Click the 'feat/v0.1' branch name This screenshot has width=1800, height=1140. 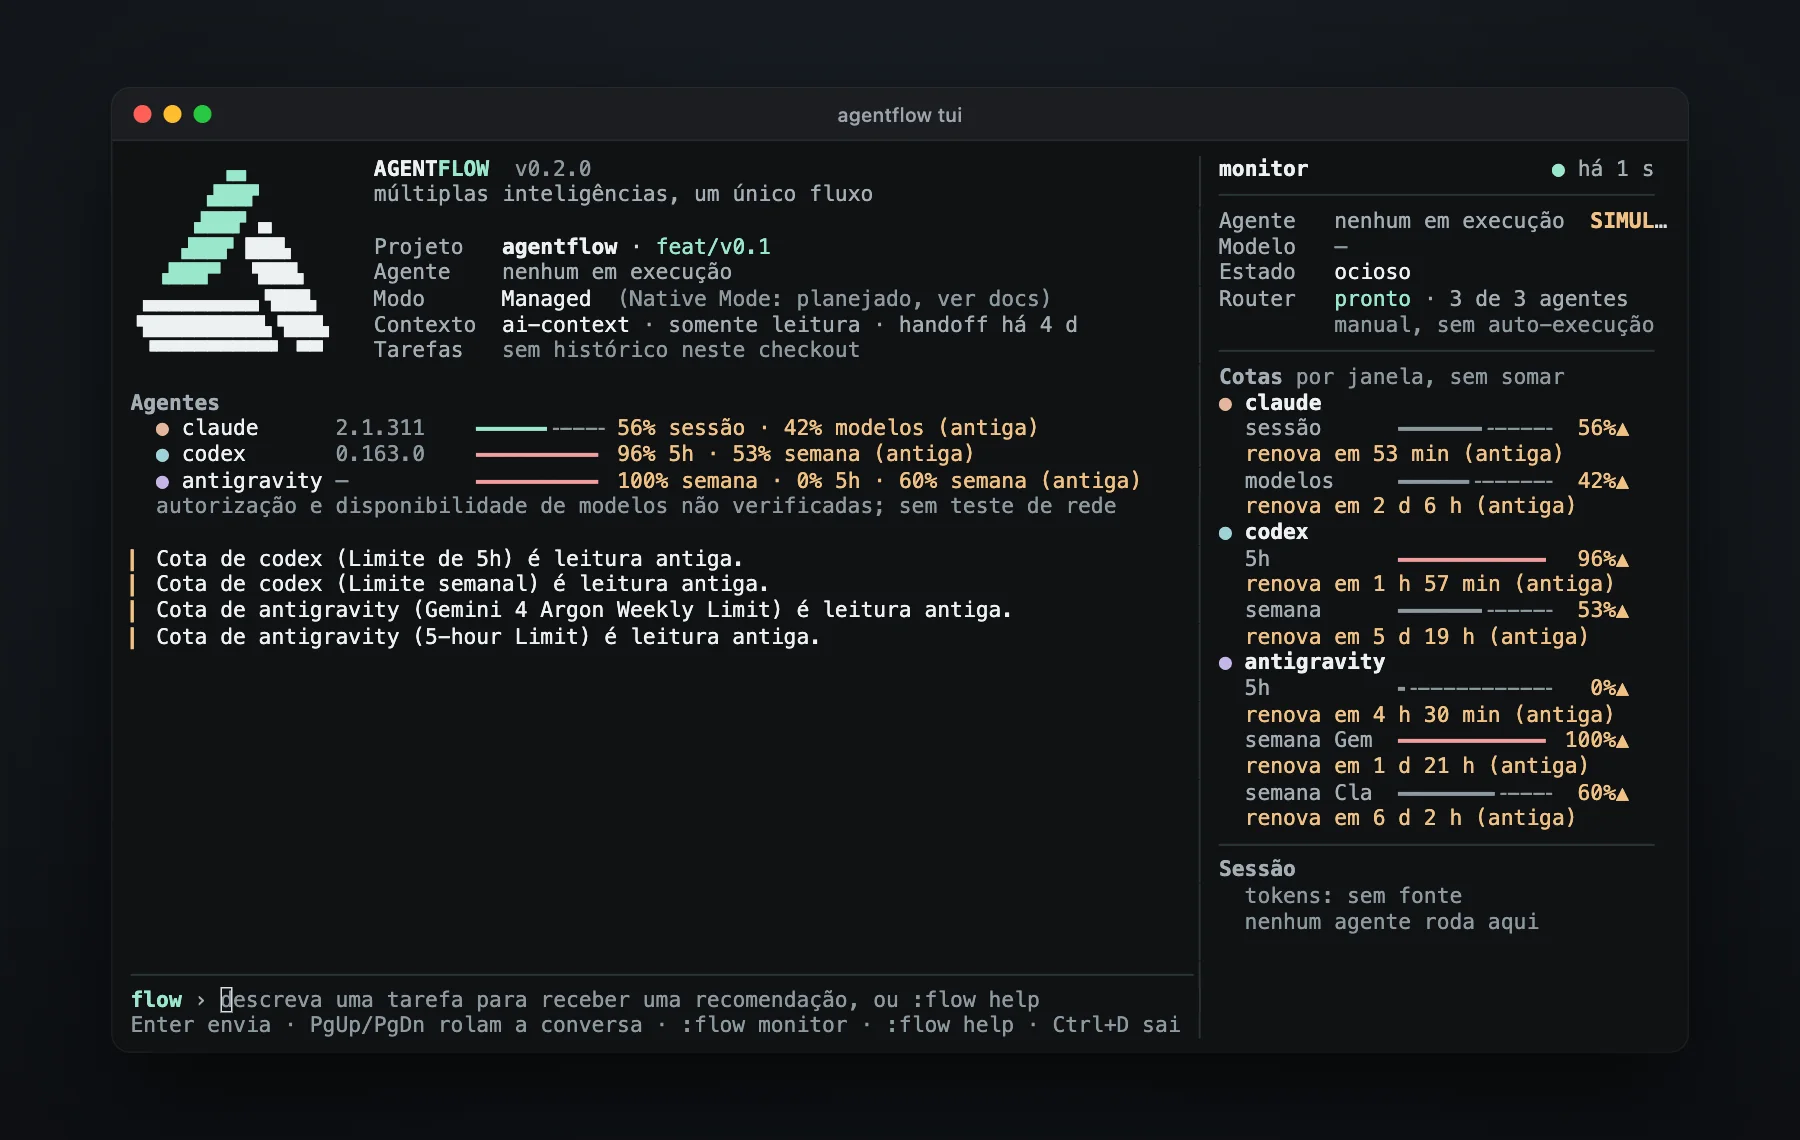[x=713, y=247]
